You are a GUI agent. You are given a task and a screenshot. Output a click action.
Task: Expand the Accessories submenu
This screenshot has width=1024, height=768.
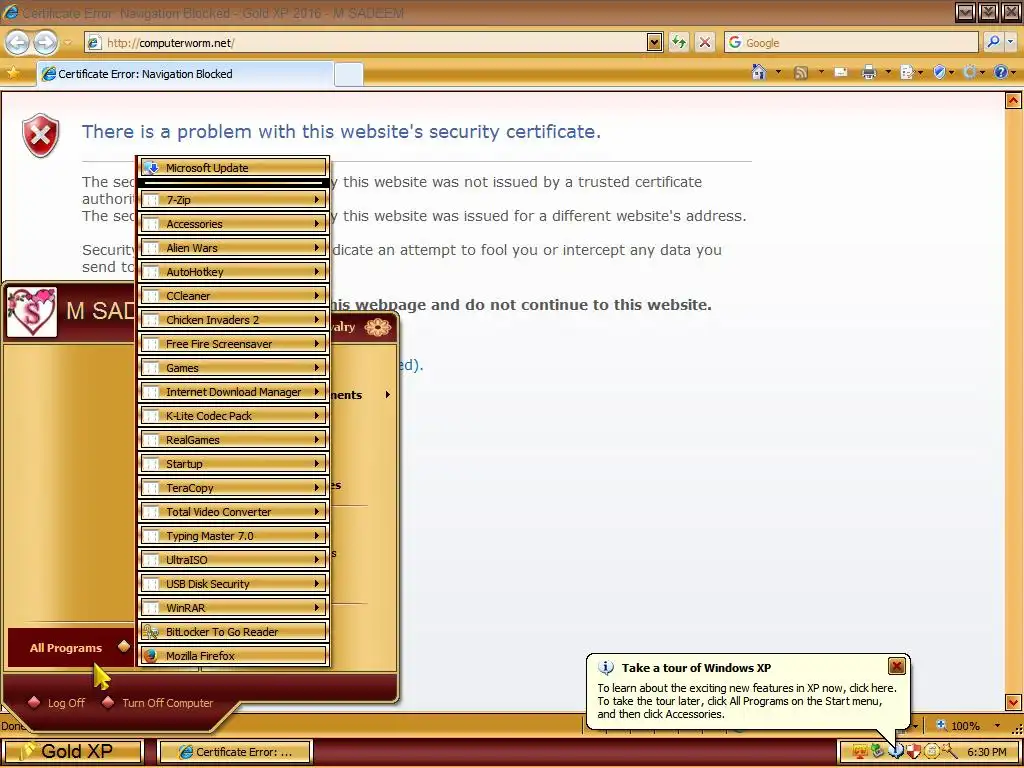[x=233, y=224]
